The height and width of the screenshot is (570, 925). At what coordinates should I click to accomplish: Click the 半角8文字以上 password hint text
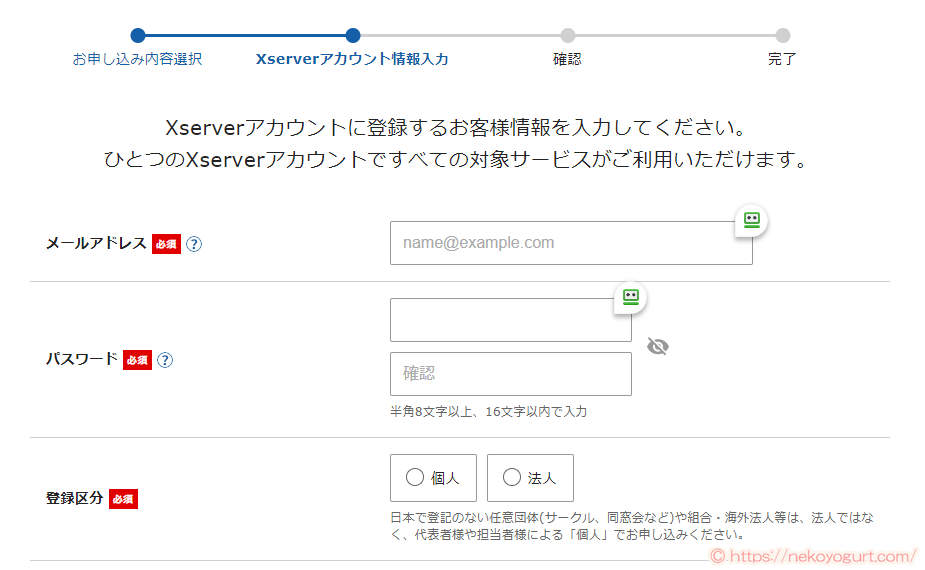pyautogui.click(x=488, y=412)
